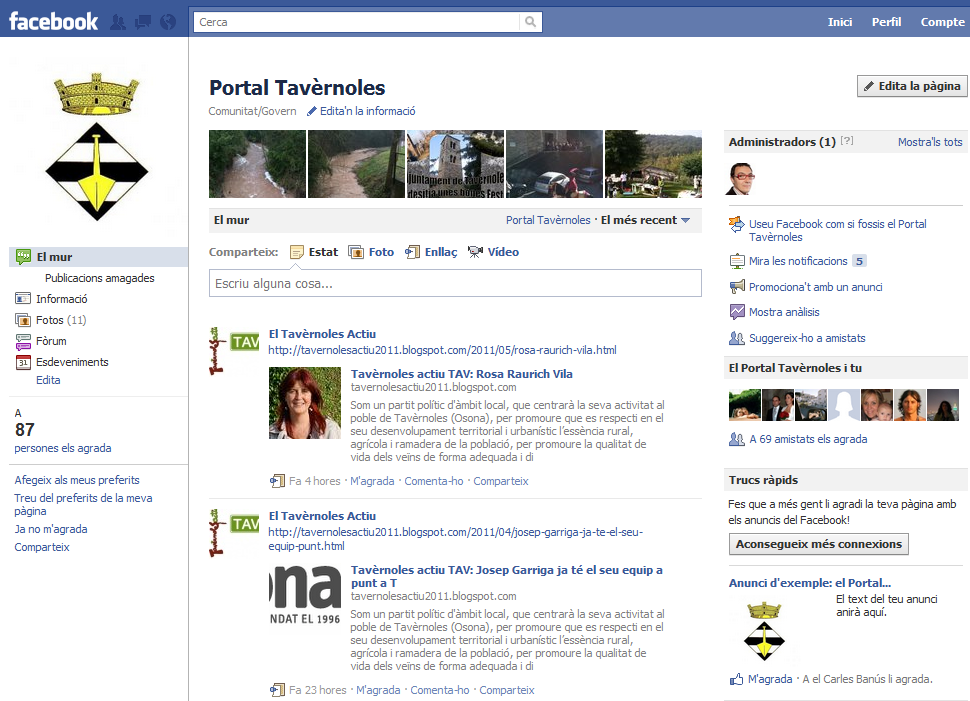Click the rosa-raurich-vila.html blog URL
This screenshot has width=970, height=701.
[x=442, y=350]
